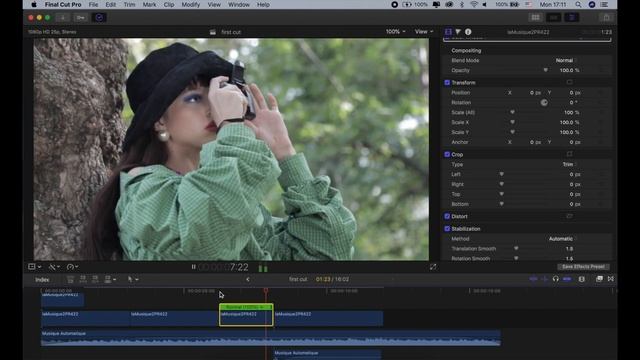Open the Video inspector tab

[x=448, y=32]
